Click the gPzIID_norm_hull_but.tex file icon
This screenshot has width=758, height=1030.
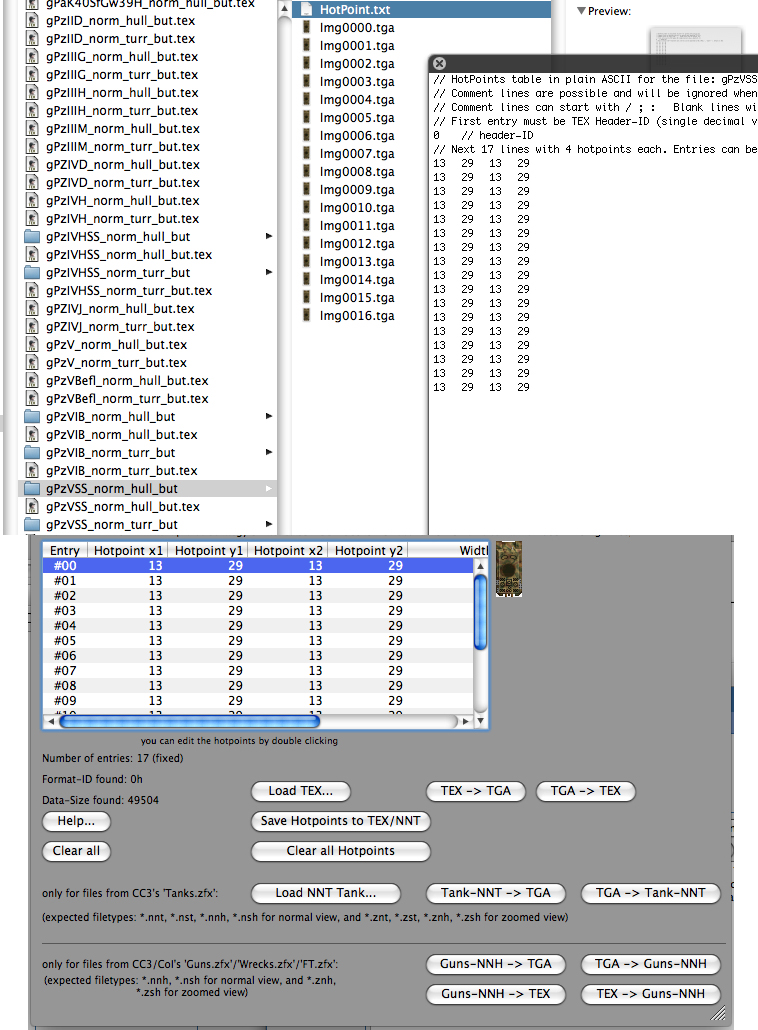point(32,20)
